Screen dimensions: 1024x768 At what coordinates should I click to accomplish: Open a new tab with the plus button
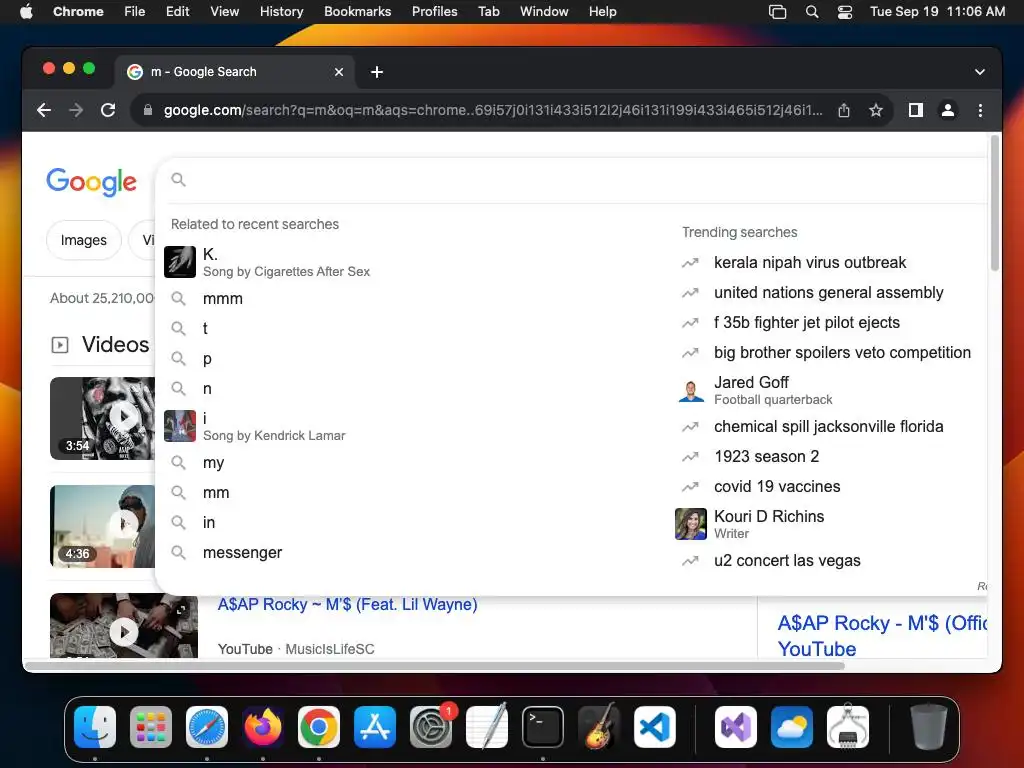tap(377, 72)
